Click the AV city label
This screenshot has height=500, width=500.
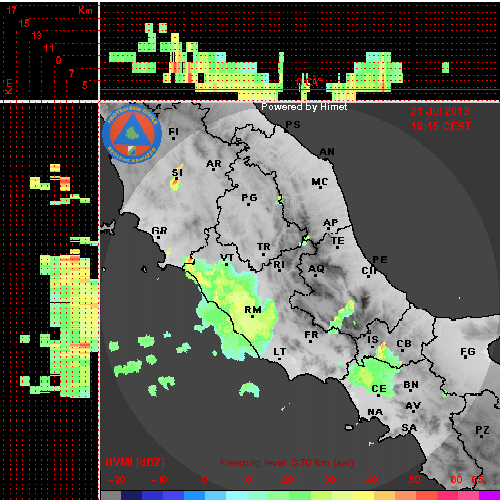(x=413, y=406)
